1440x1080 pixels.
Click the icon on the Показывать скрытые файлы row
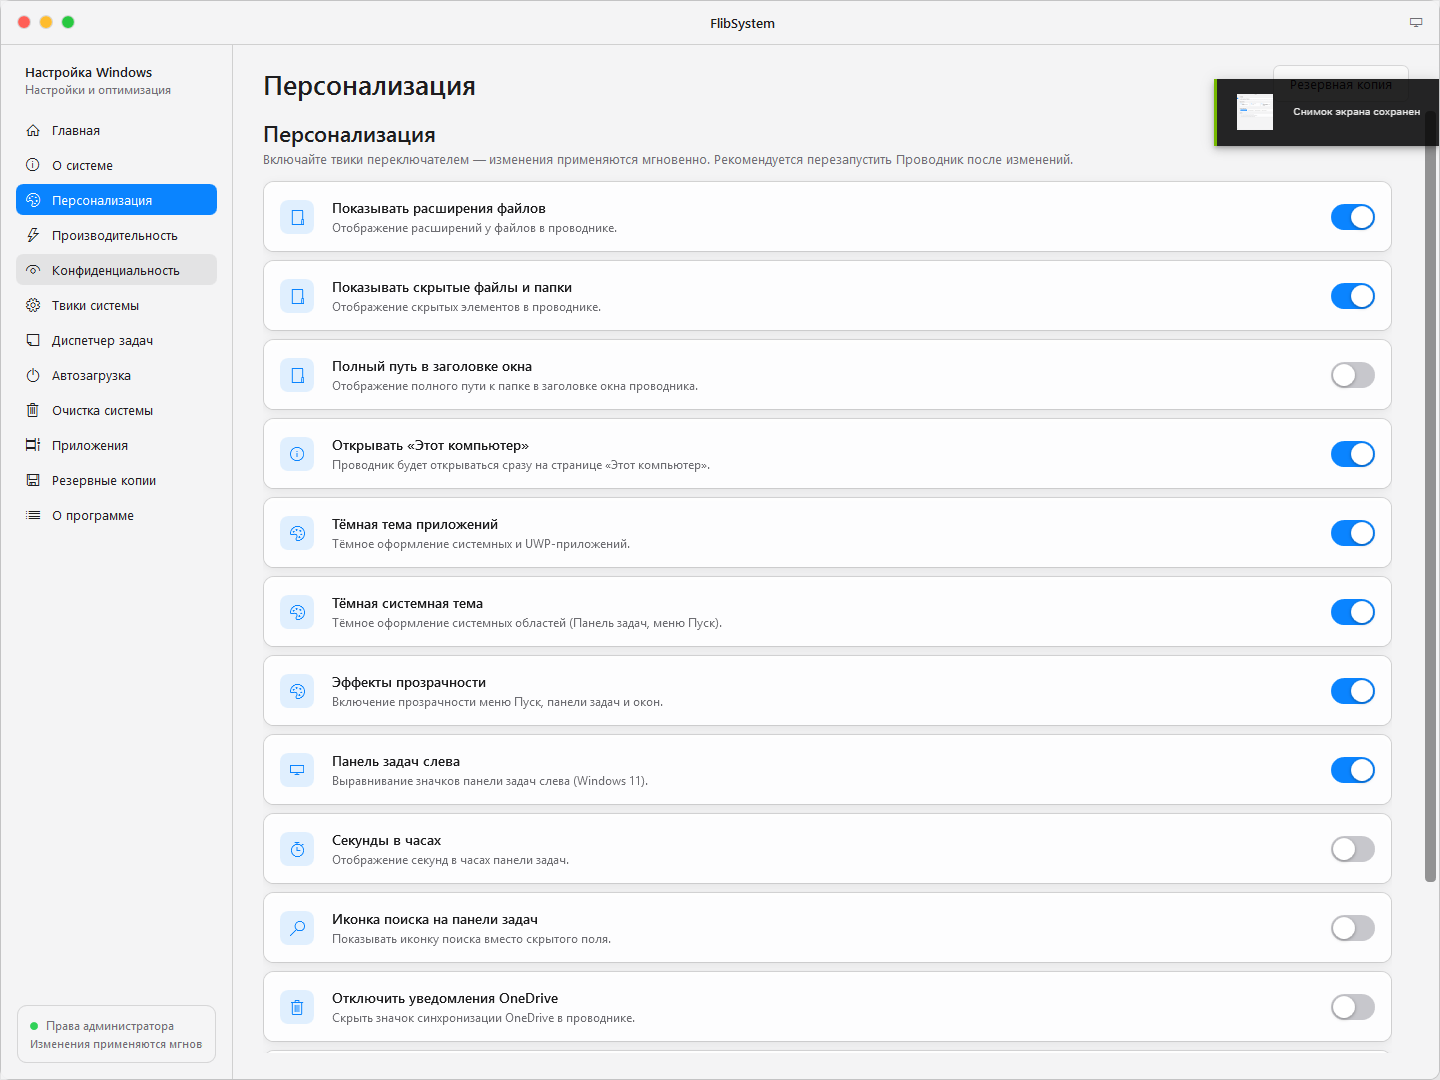click(297, 296)
